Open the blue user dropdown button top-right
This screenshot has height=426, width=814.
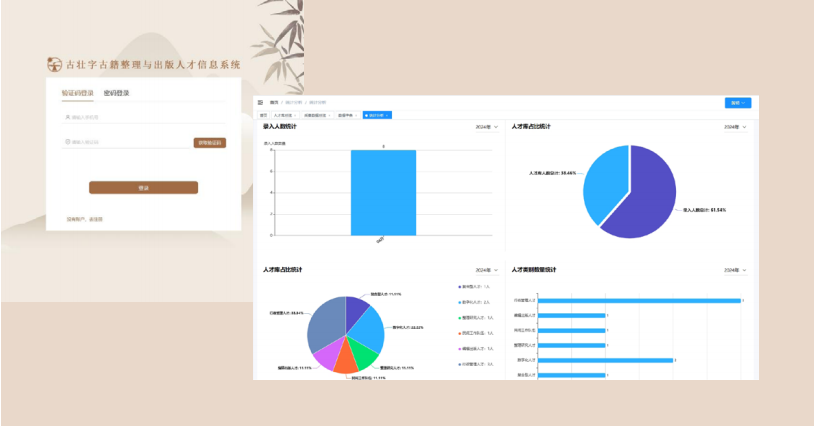(737, 102)
